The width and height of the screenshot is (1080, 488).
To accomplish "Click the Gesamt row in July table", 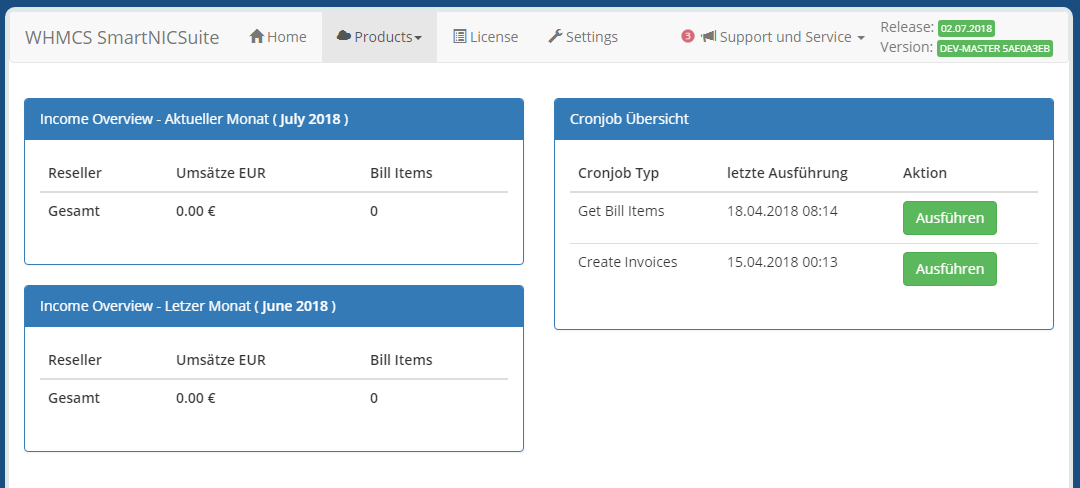I will (274, 211).
